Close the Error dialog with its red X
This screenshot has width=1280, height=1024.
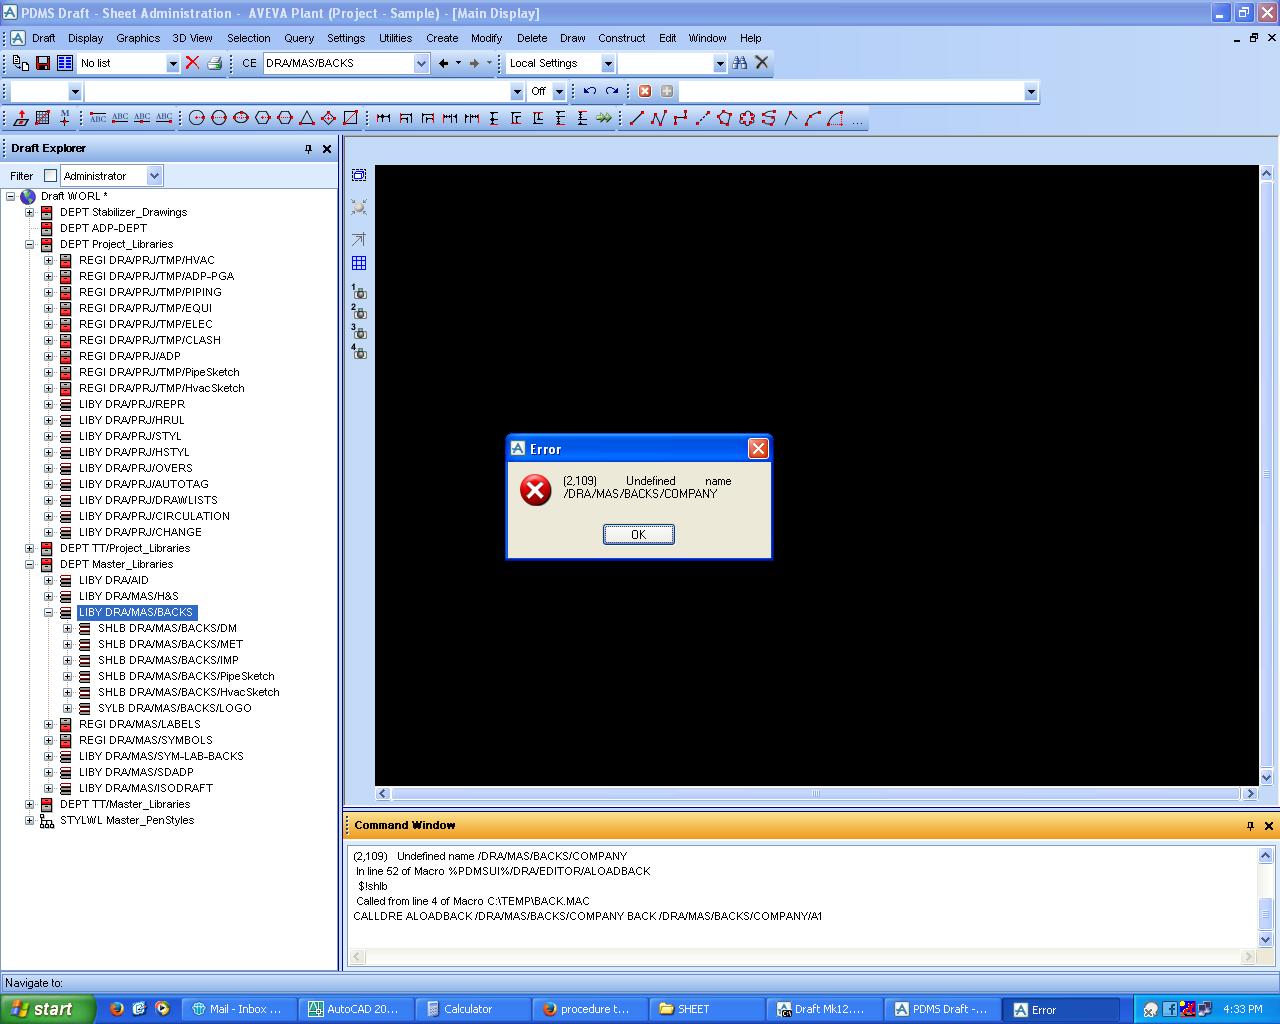pos(758,448)
